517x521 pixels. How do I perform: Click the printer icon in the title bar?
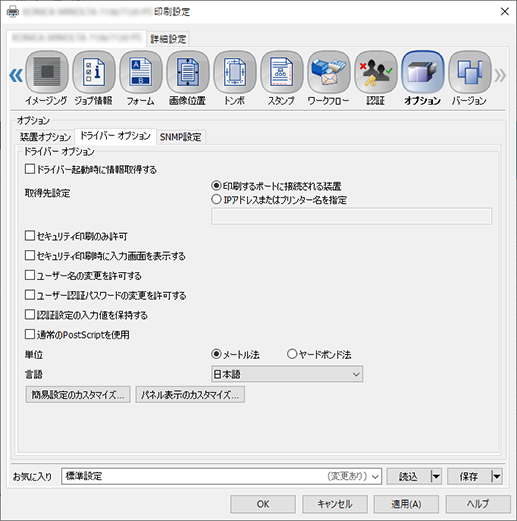[13, 12]
